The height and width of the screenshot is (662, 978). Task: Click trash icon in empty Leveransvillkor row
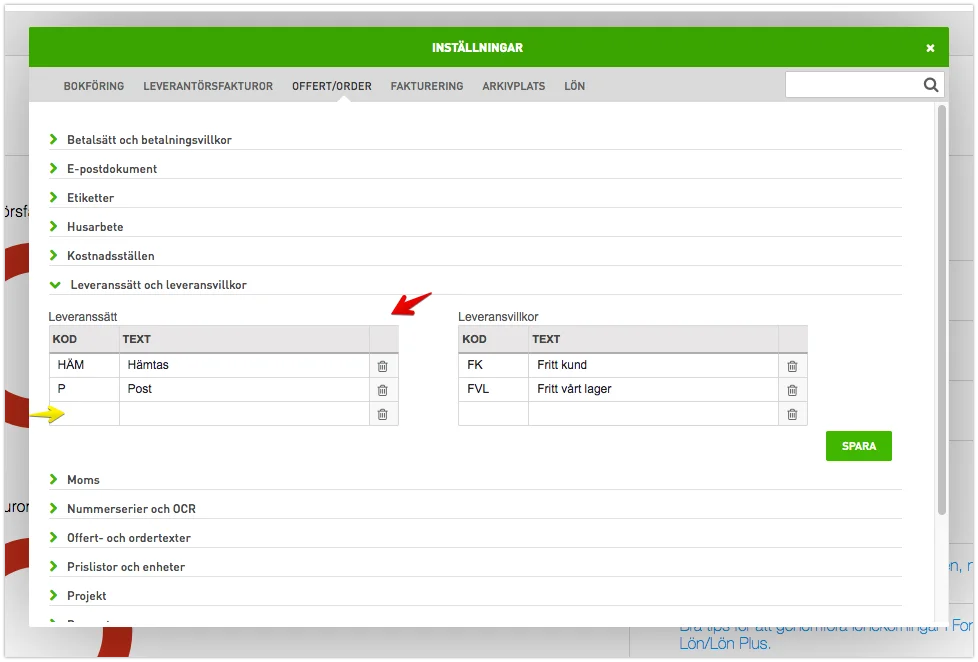coord(792,414)
